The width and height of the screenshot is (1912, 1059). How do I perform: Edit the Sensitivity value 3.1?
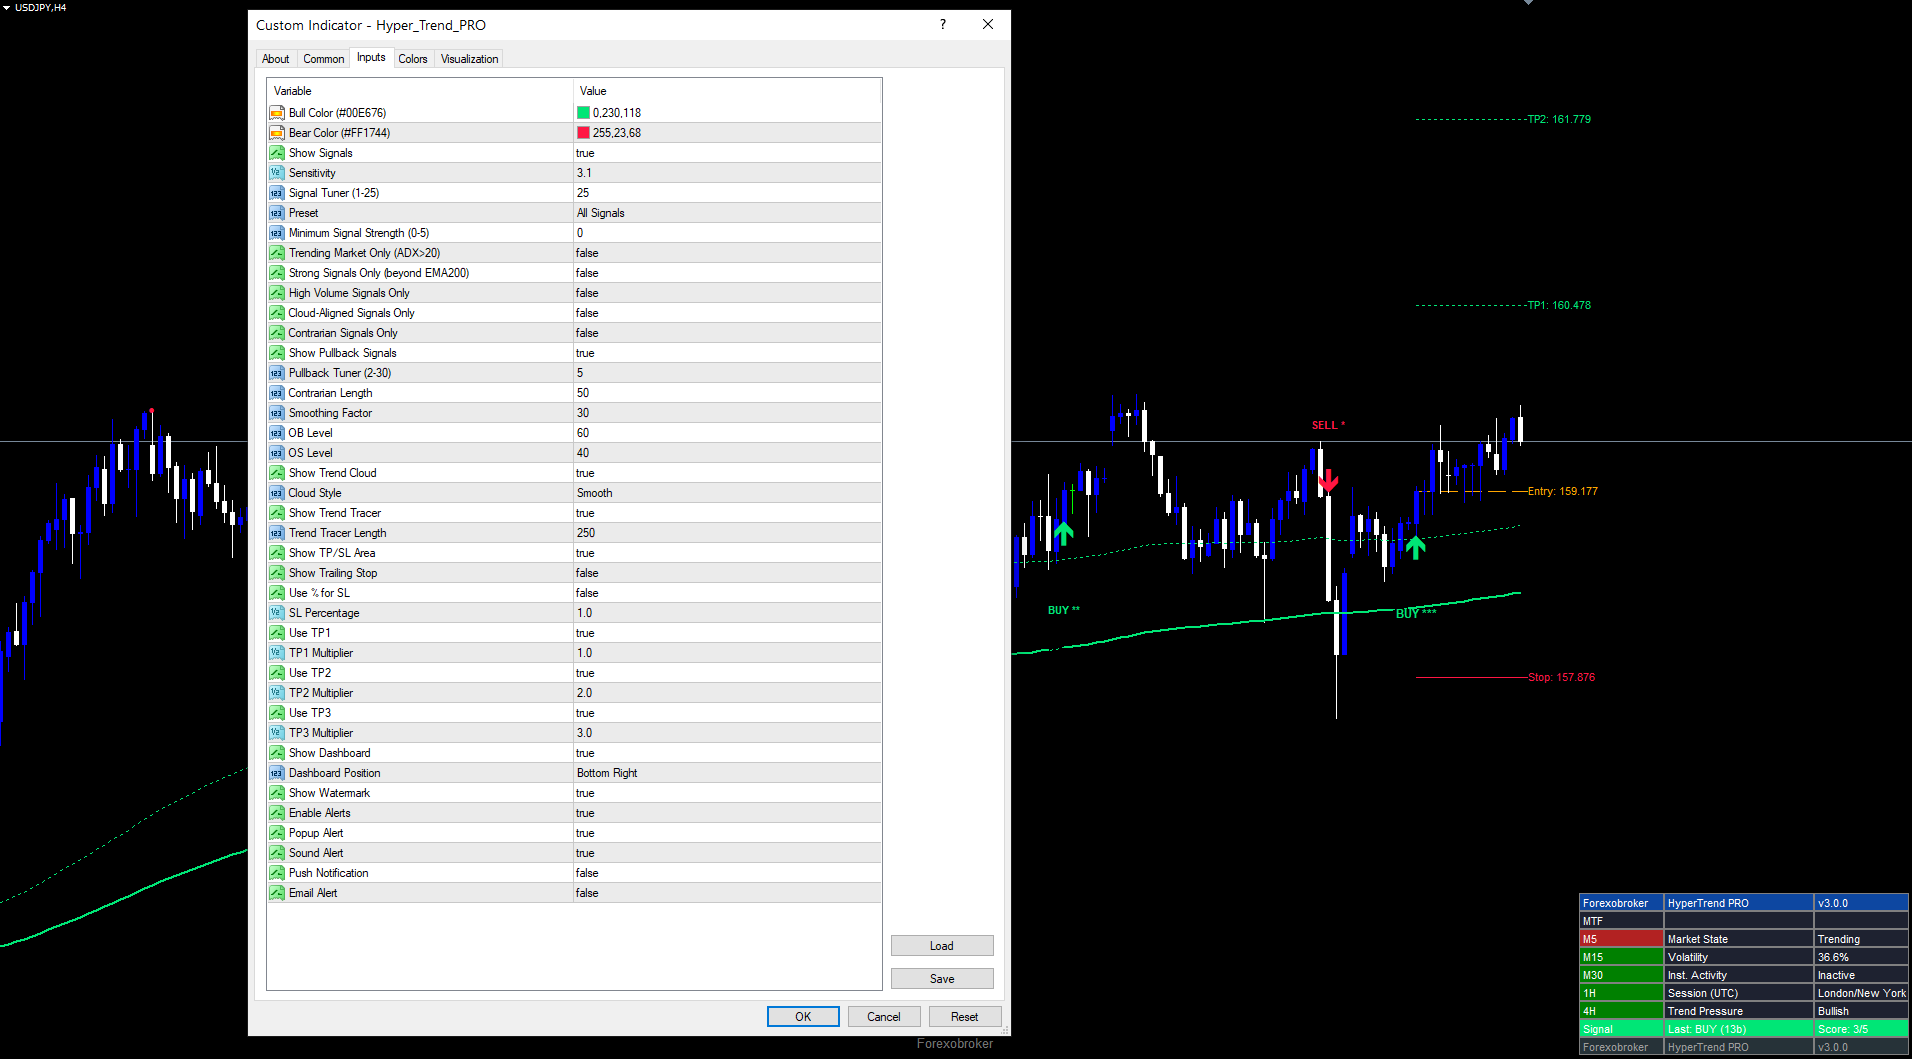[x=727, y=173]
